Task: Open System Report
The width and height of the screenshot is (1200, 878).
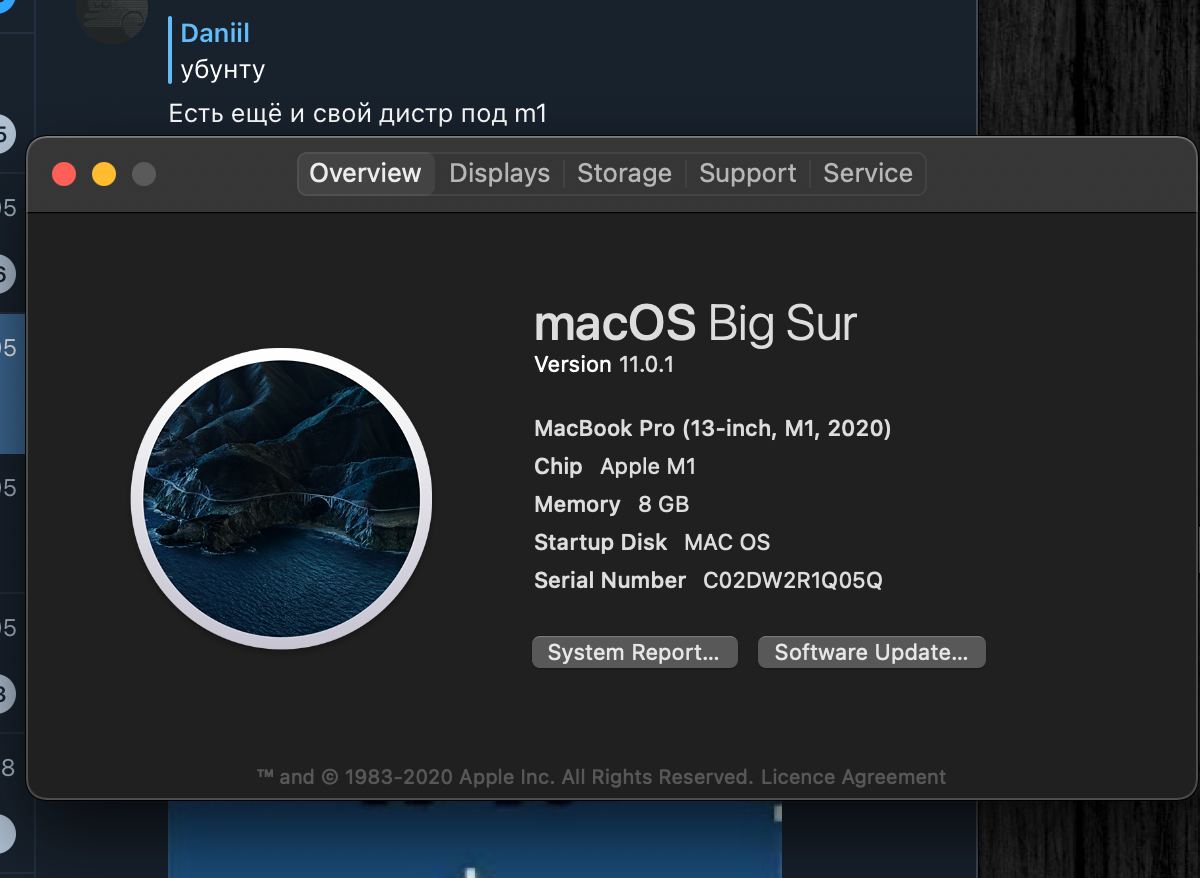Action: [x=634, y=652]
